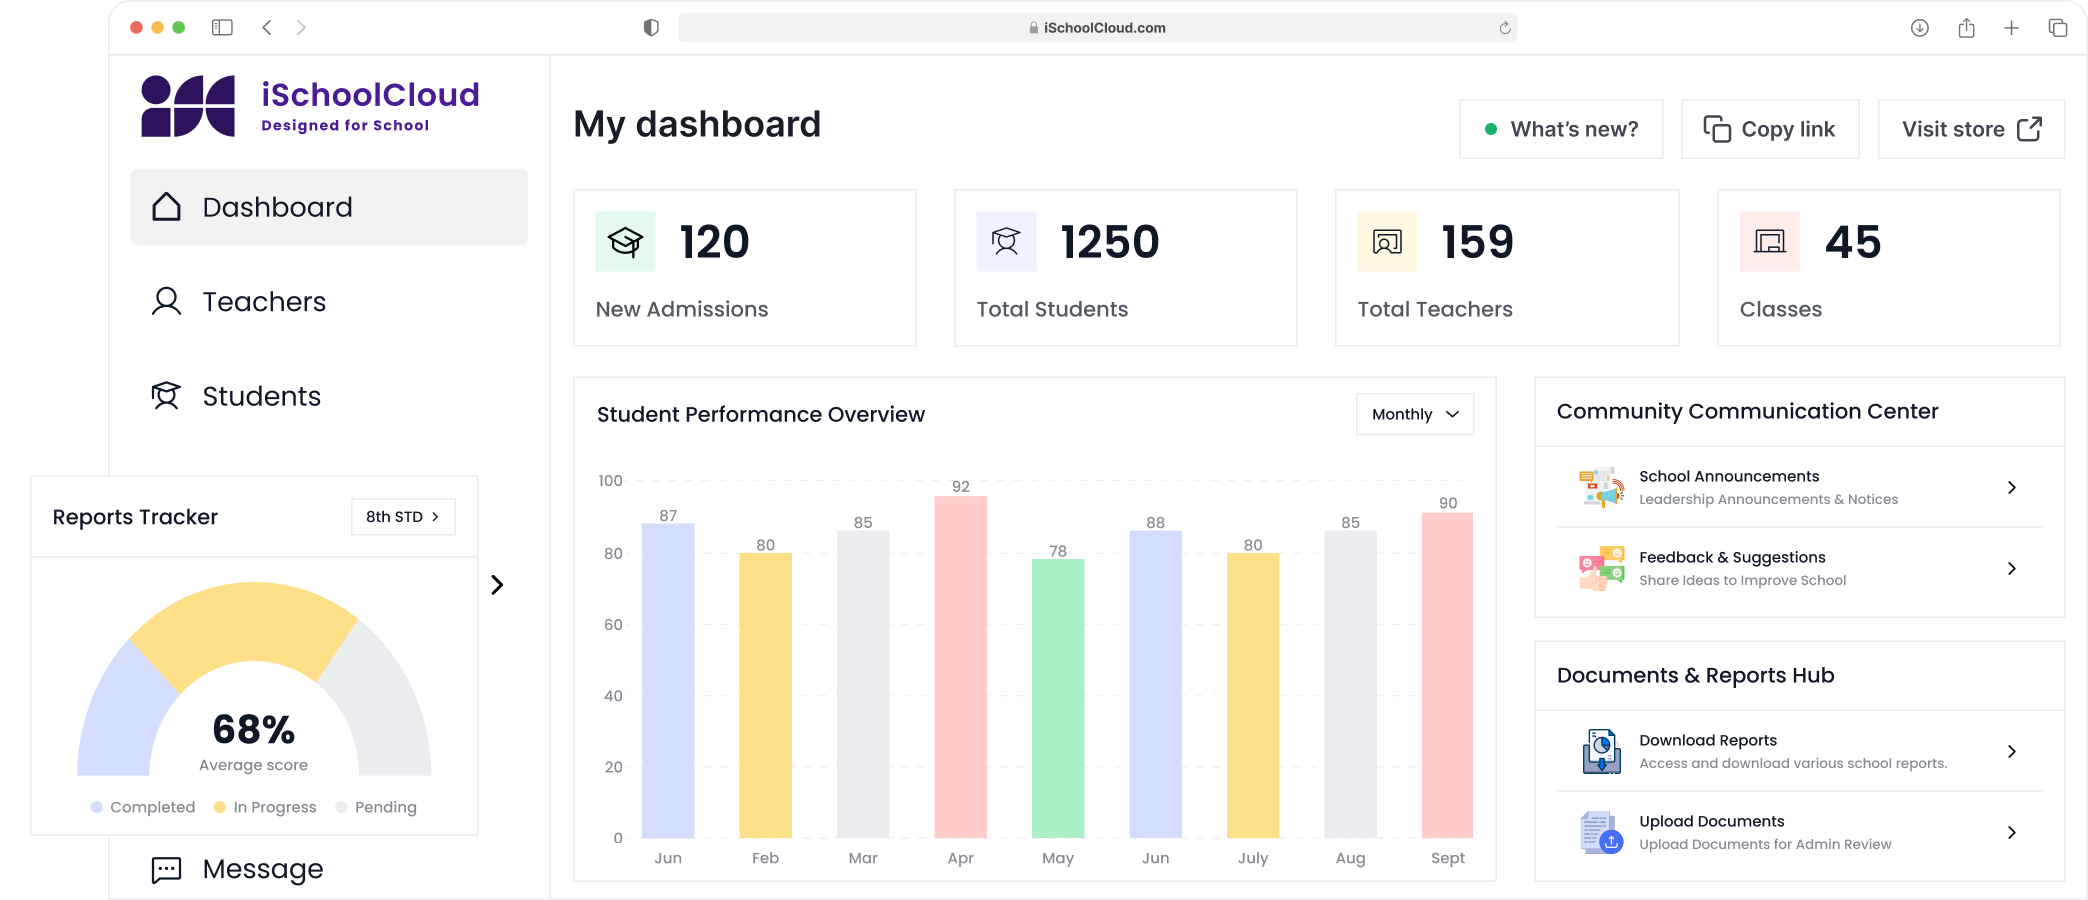Open the Teachers menu item
2088x900 pixels.
point(264,302)
